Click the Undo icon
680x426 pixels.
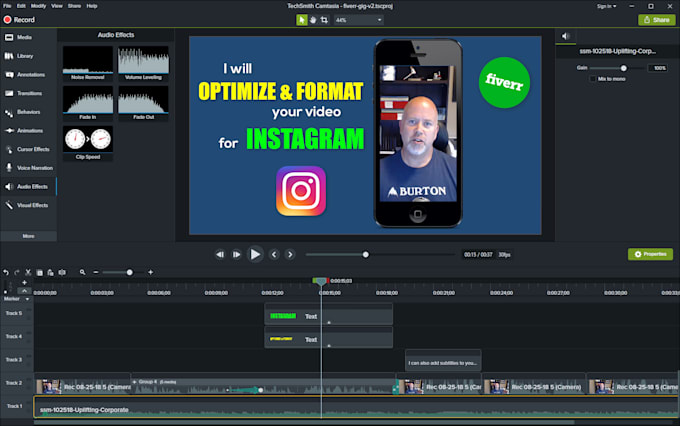coord(6,272)
